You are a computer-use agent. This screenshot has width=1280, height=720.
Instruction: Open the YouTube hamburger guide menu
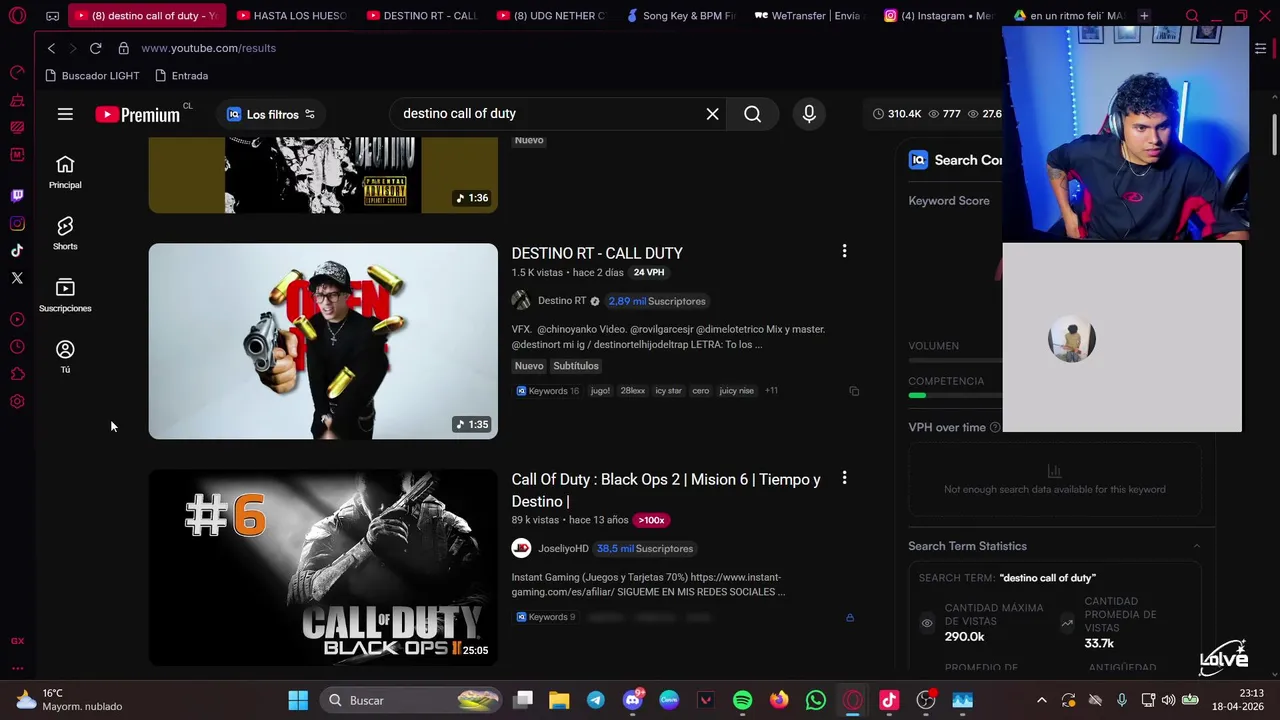[65, 114]
